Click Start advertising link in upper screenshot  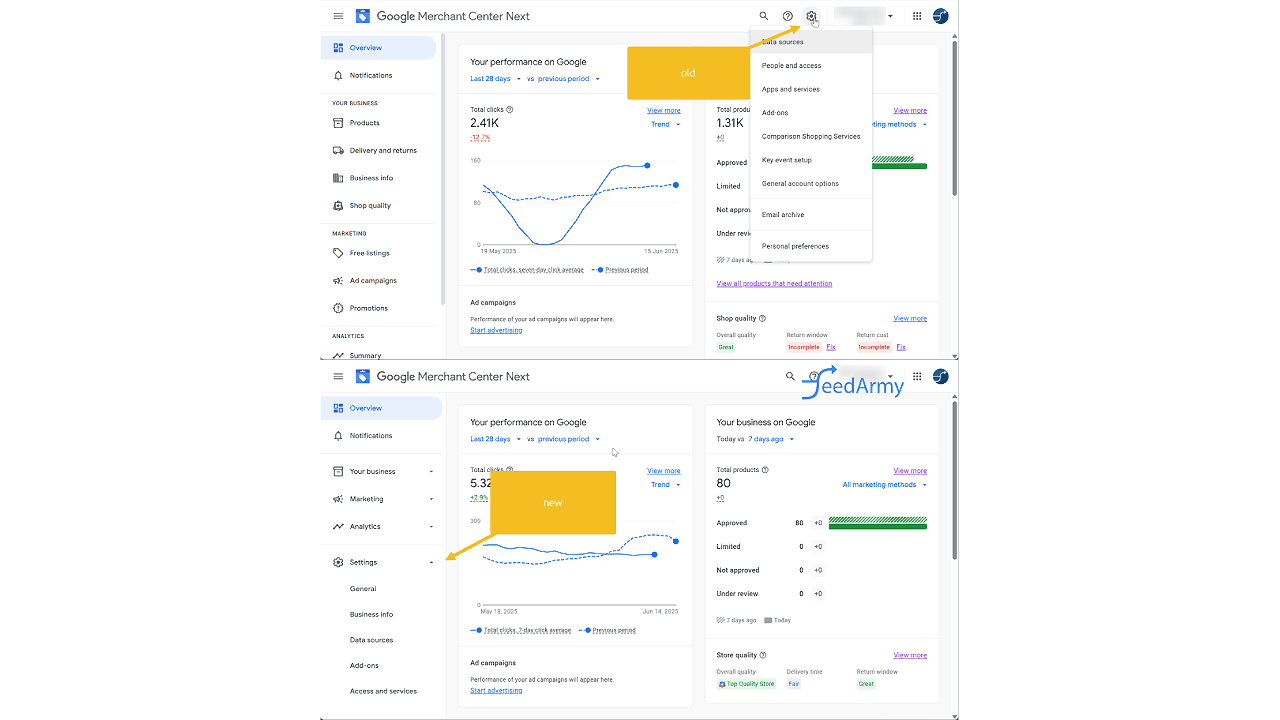coord(496,330)
